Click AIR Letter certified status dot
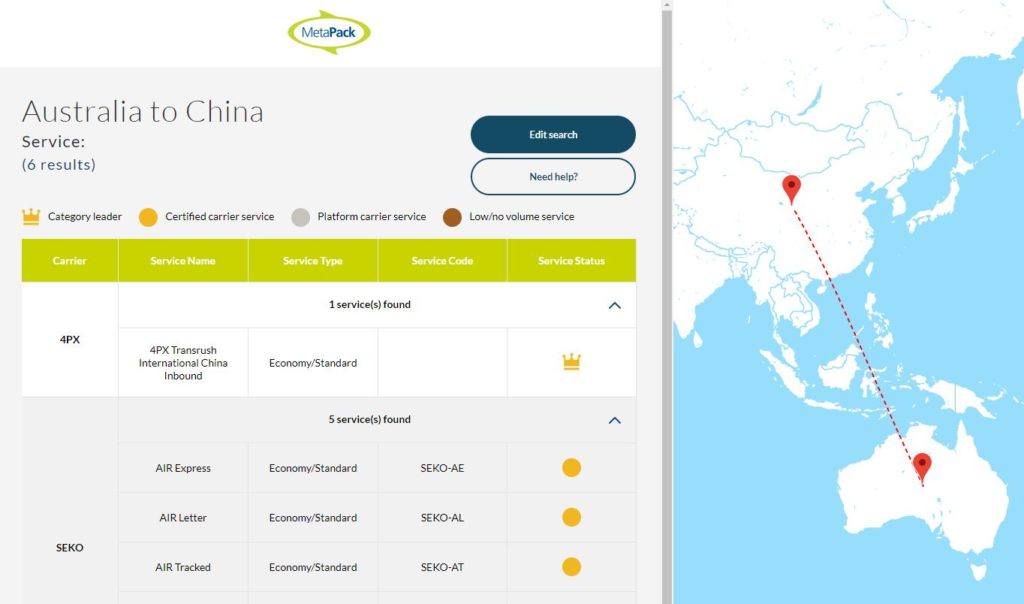The image size is (1024, 604). 571,517
